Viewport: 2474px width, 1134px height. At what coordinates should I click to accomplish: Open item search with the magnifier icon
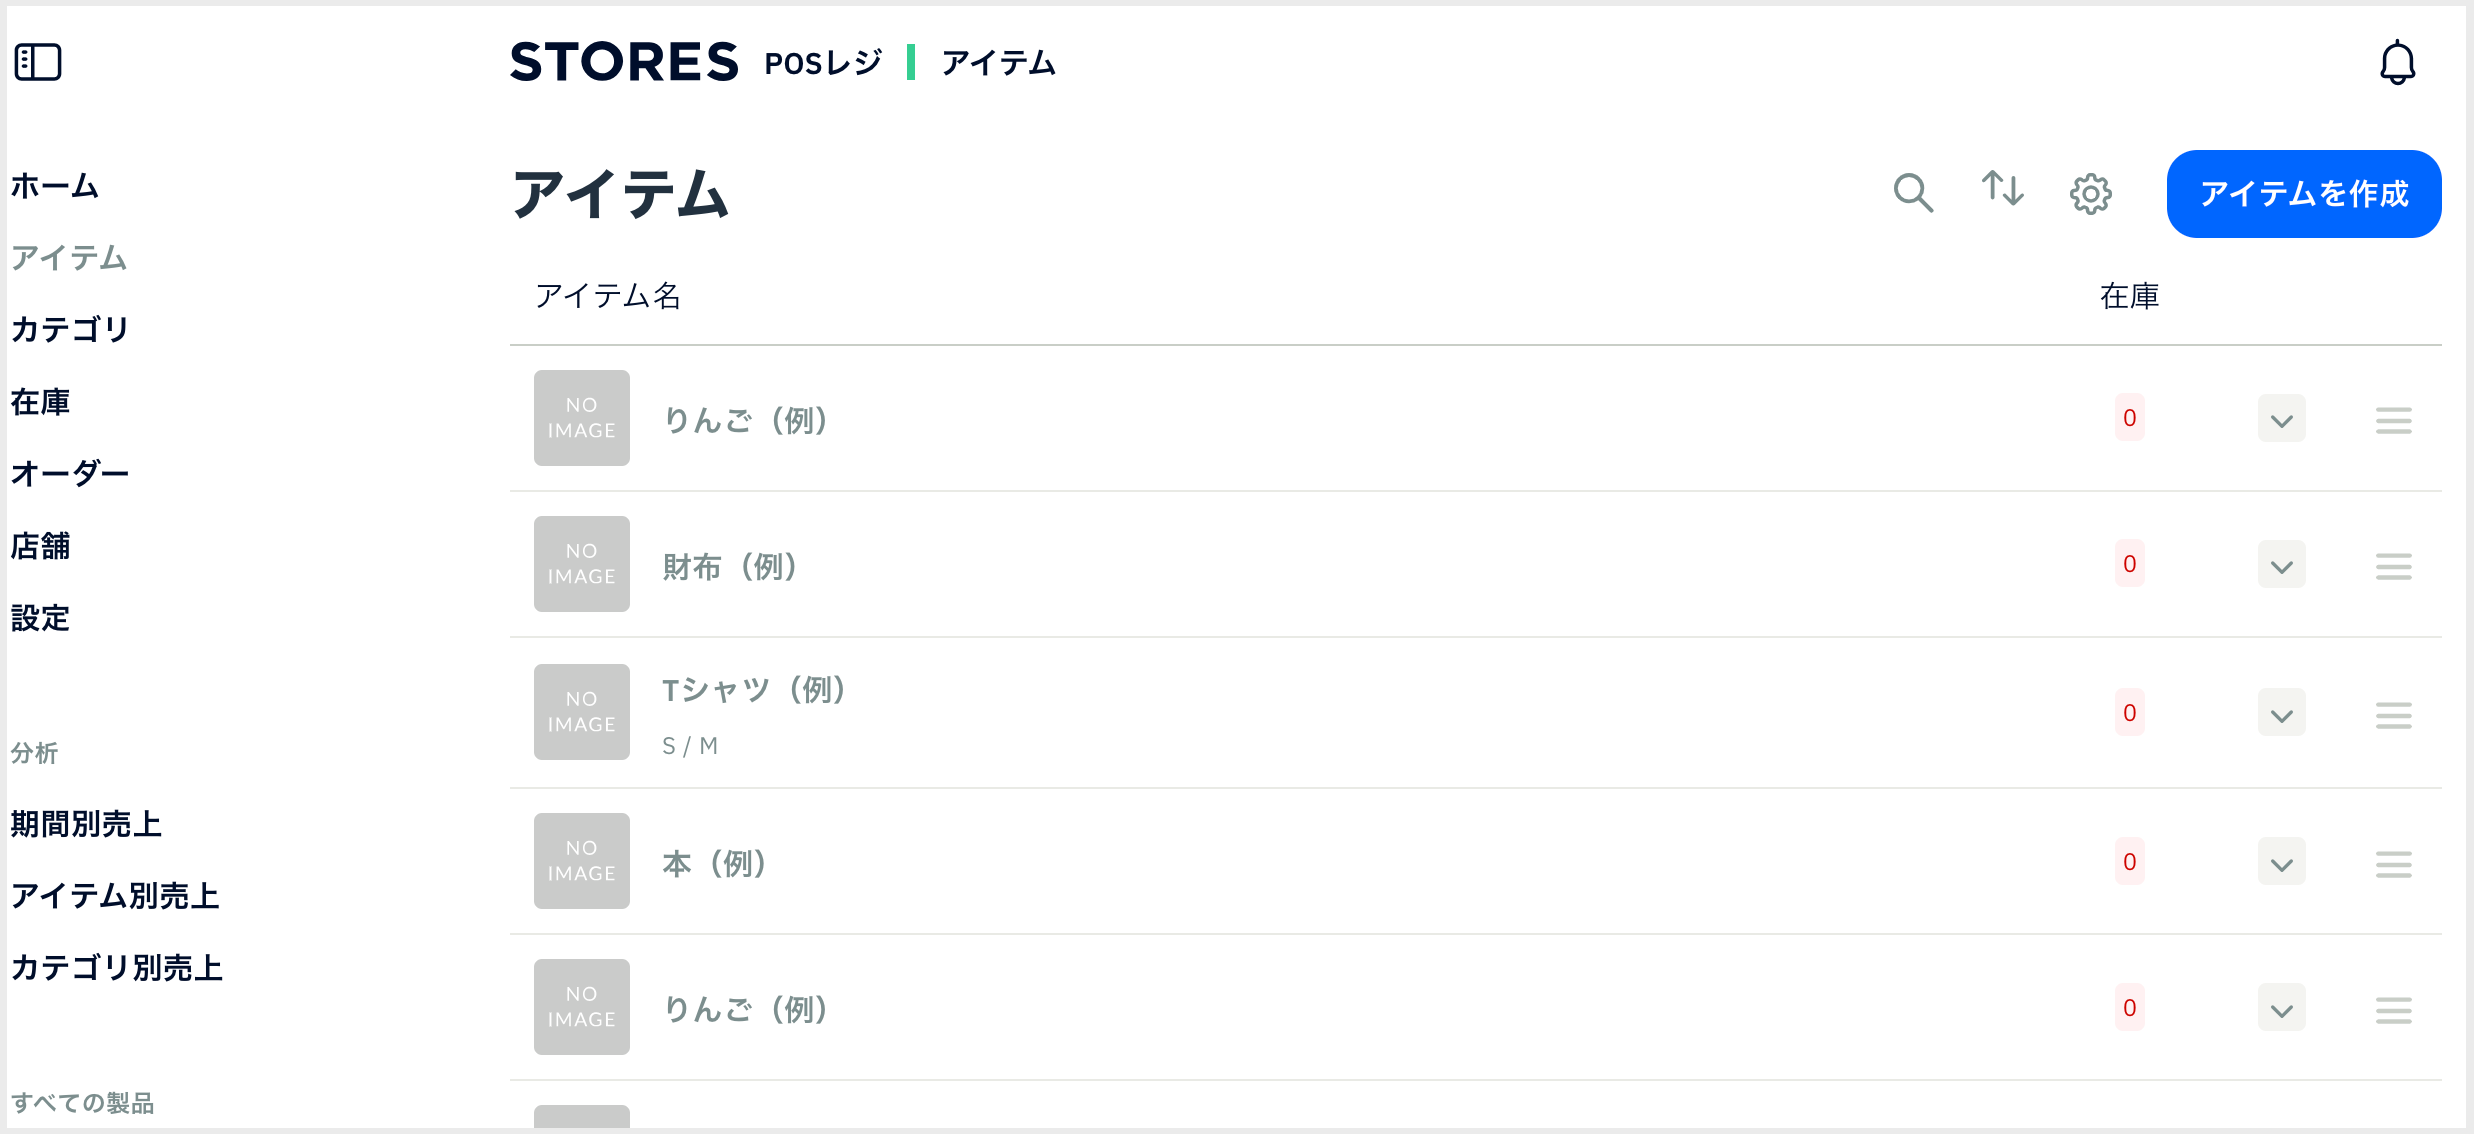point(1913,192)
